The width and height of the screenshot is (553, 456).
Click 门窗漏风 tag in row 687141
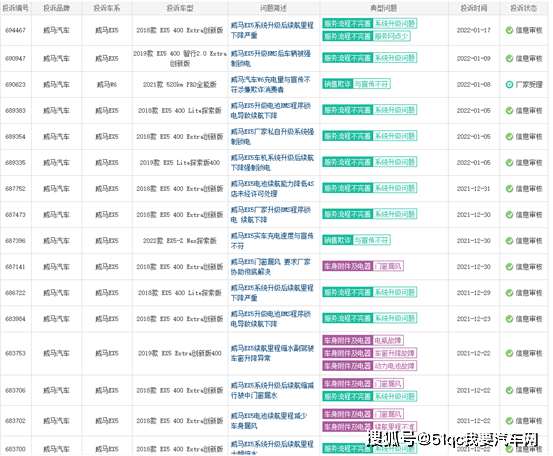click(388, 266)
